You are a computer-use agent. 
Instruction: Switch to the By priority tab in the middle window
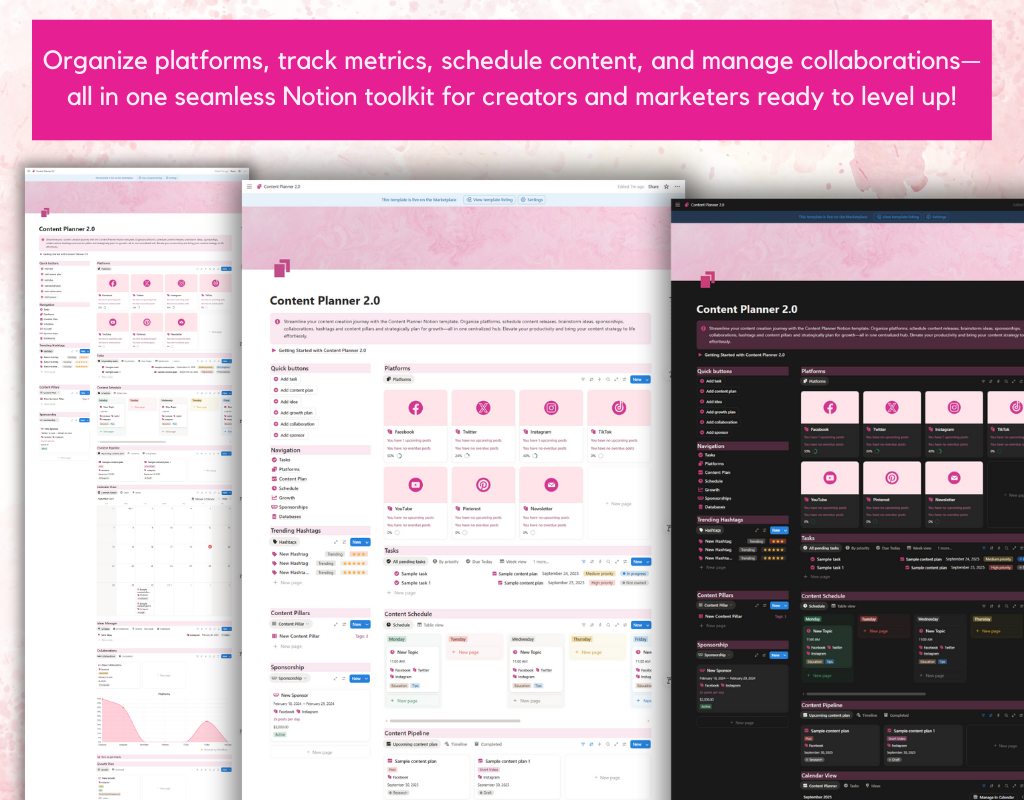tap(446, 562)
